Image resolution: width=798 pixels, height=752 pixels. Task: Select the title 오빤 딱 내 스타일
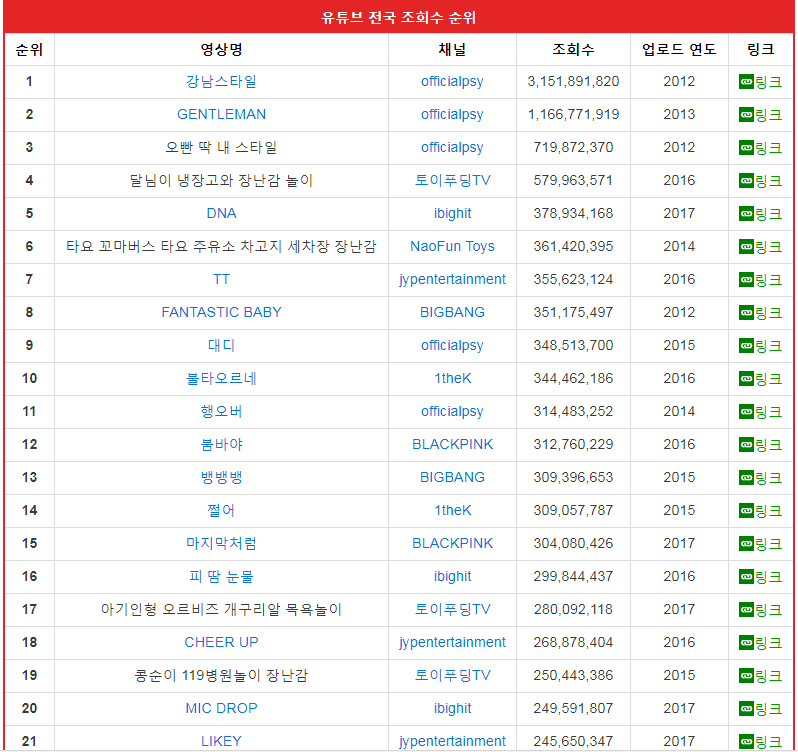point(221,148)
